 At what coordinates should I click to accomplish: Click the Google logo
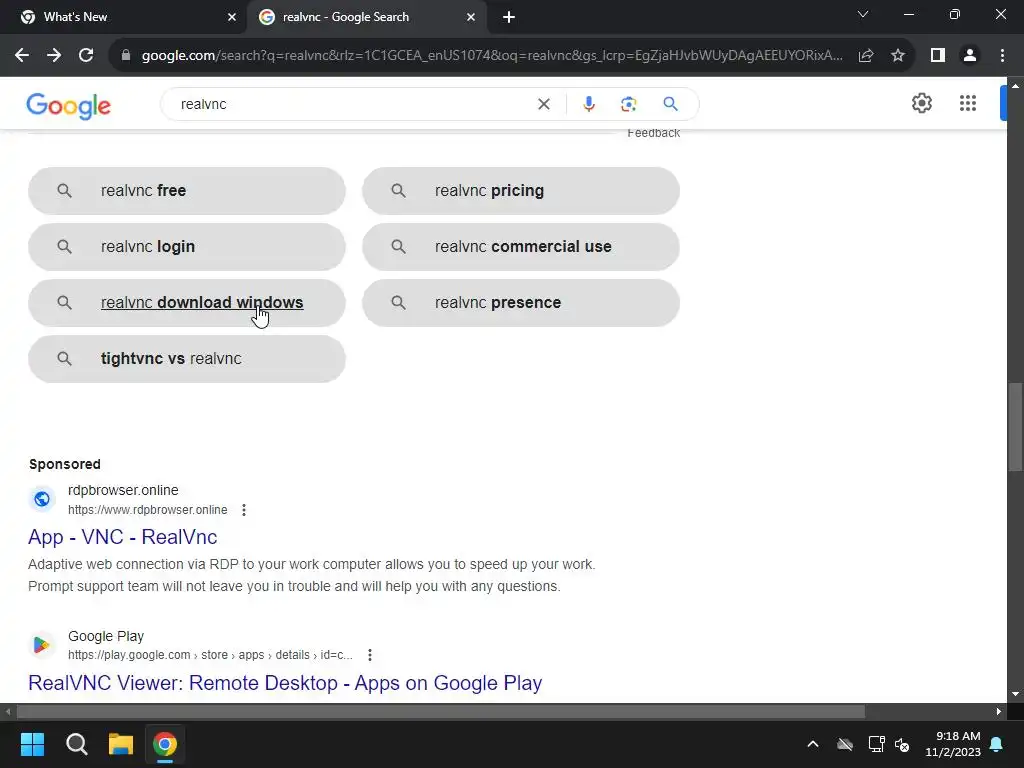pos(69,106)
